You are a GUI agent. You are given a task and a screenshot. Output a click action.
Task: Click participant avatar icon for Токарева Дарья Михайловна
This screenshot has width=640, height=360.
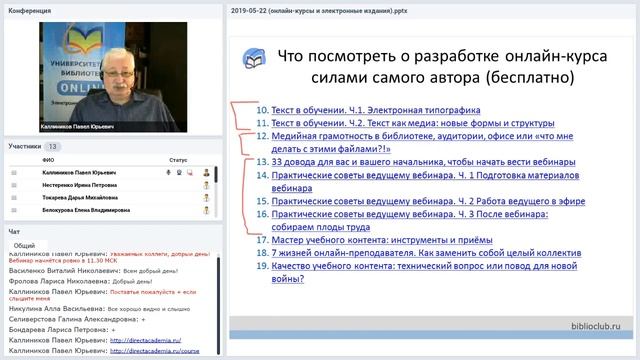tap(206, 198)
